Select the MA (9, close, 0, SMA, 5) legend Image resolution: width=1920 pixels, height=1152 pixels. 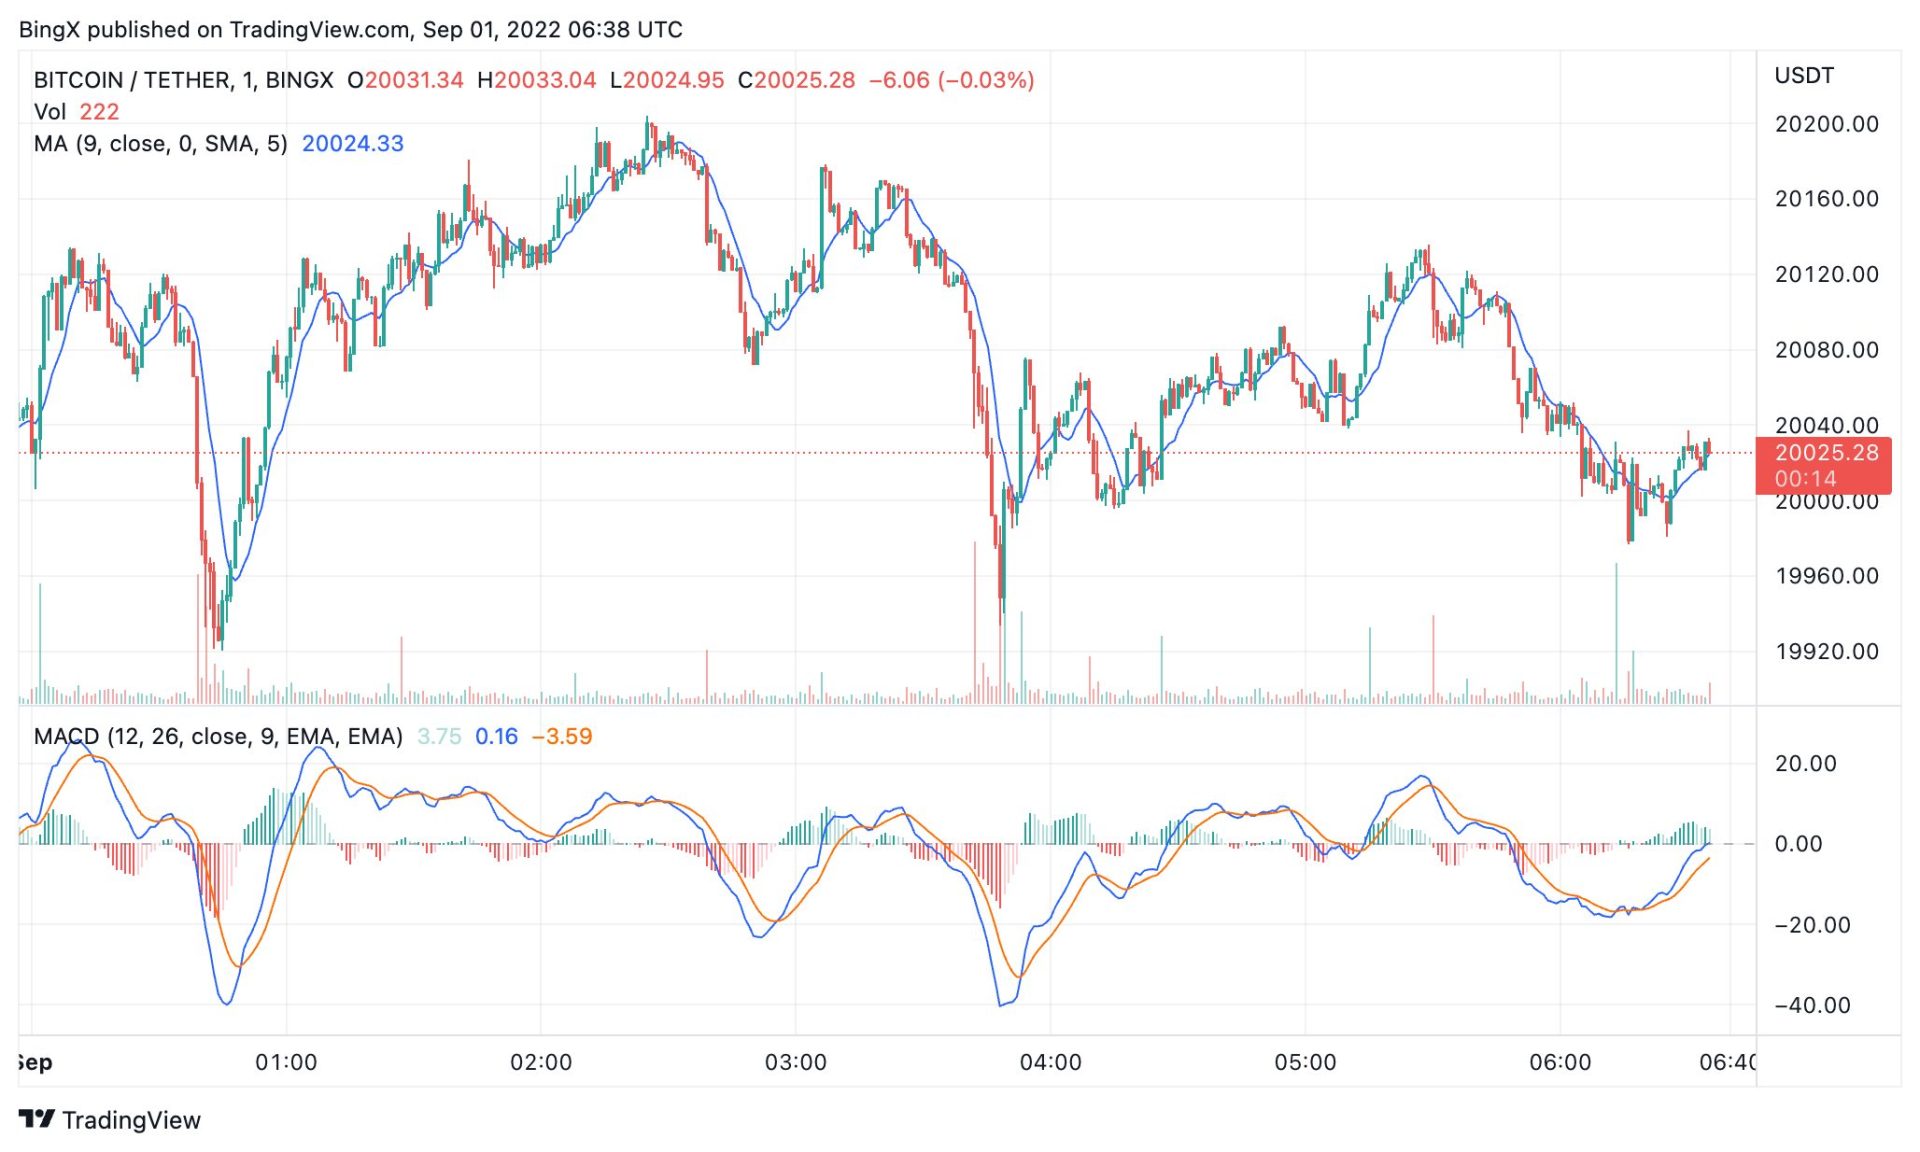point(160,144)
